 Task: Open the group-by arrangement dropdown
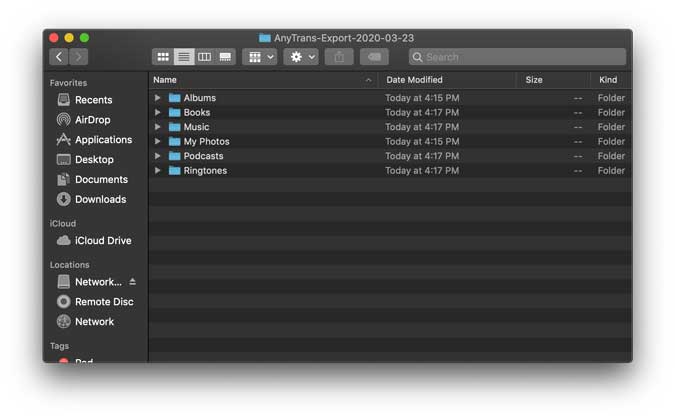coord(260,57)
